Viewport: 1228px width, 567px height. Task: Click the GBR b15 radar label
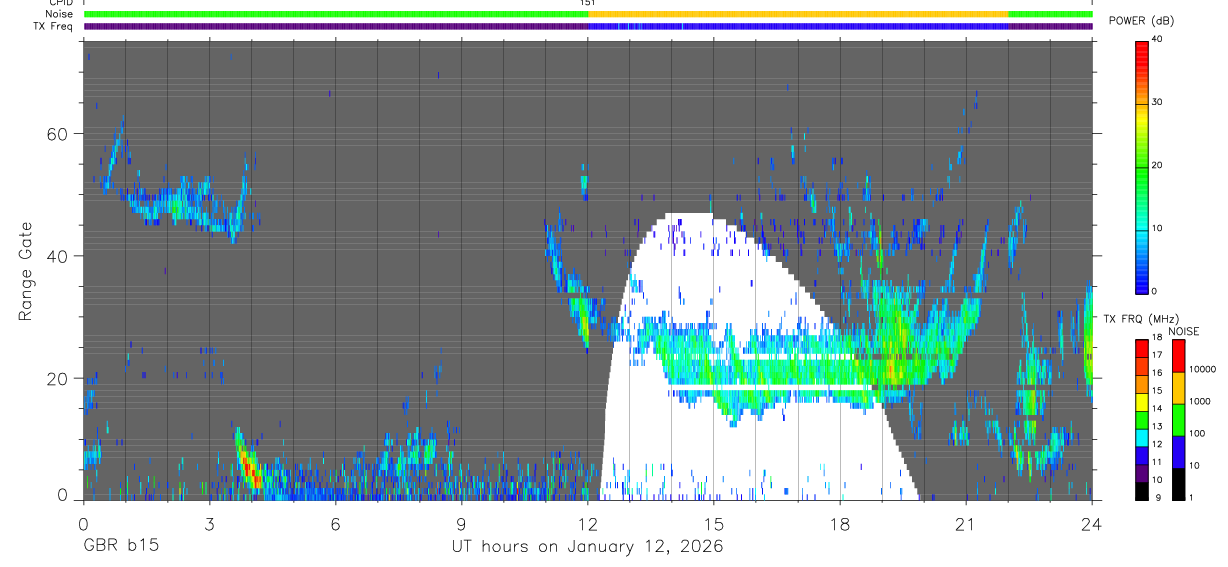pyautogui.click(x=120, y=547)
